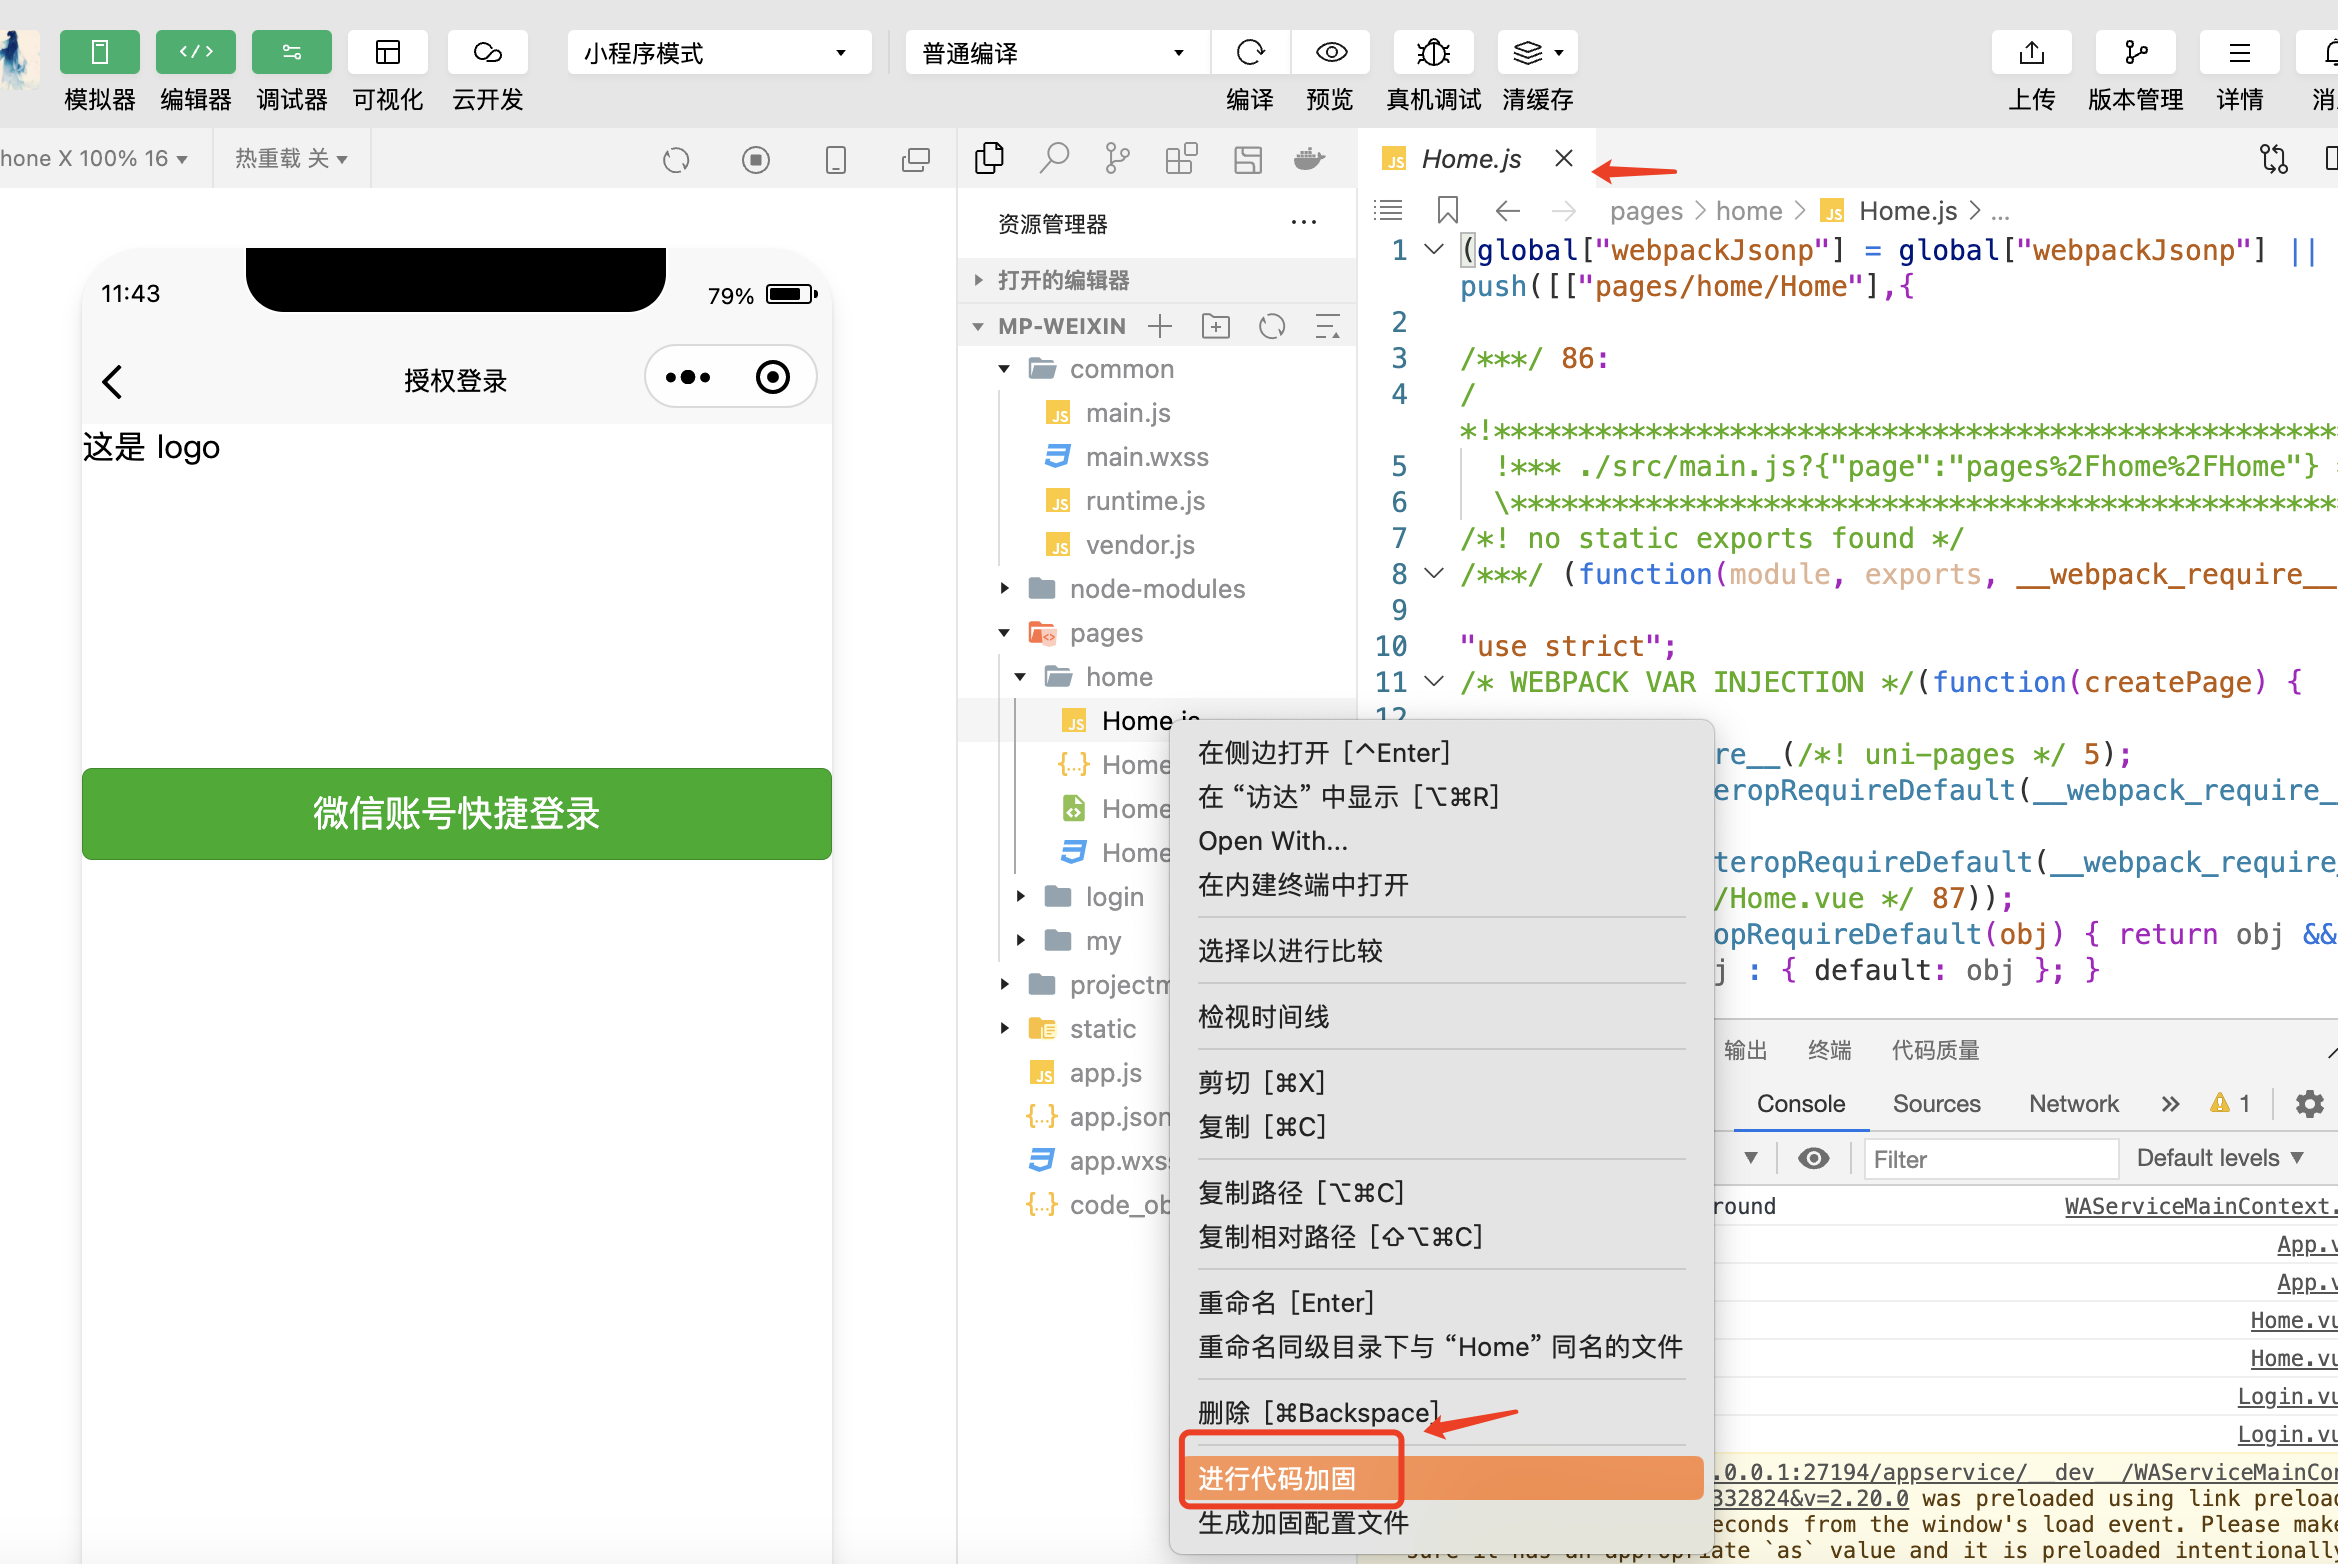Click the search icon in the sidebar
The width and height of the screenshot is (2338, 1564).
tap(1054, 158)
